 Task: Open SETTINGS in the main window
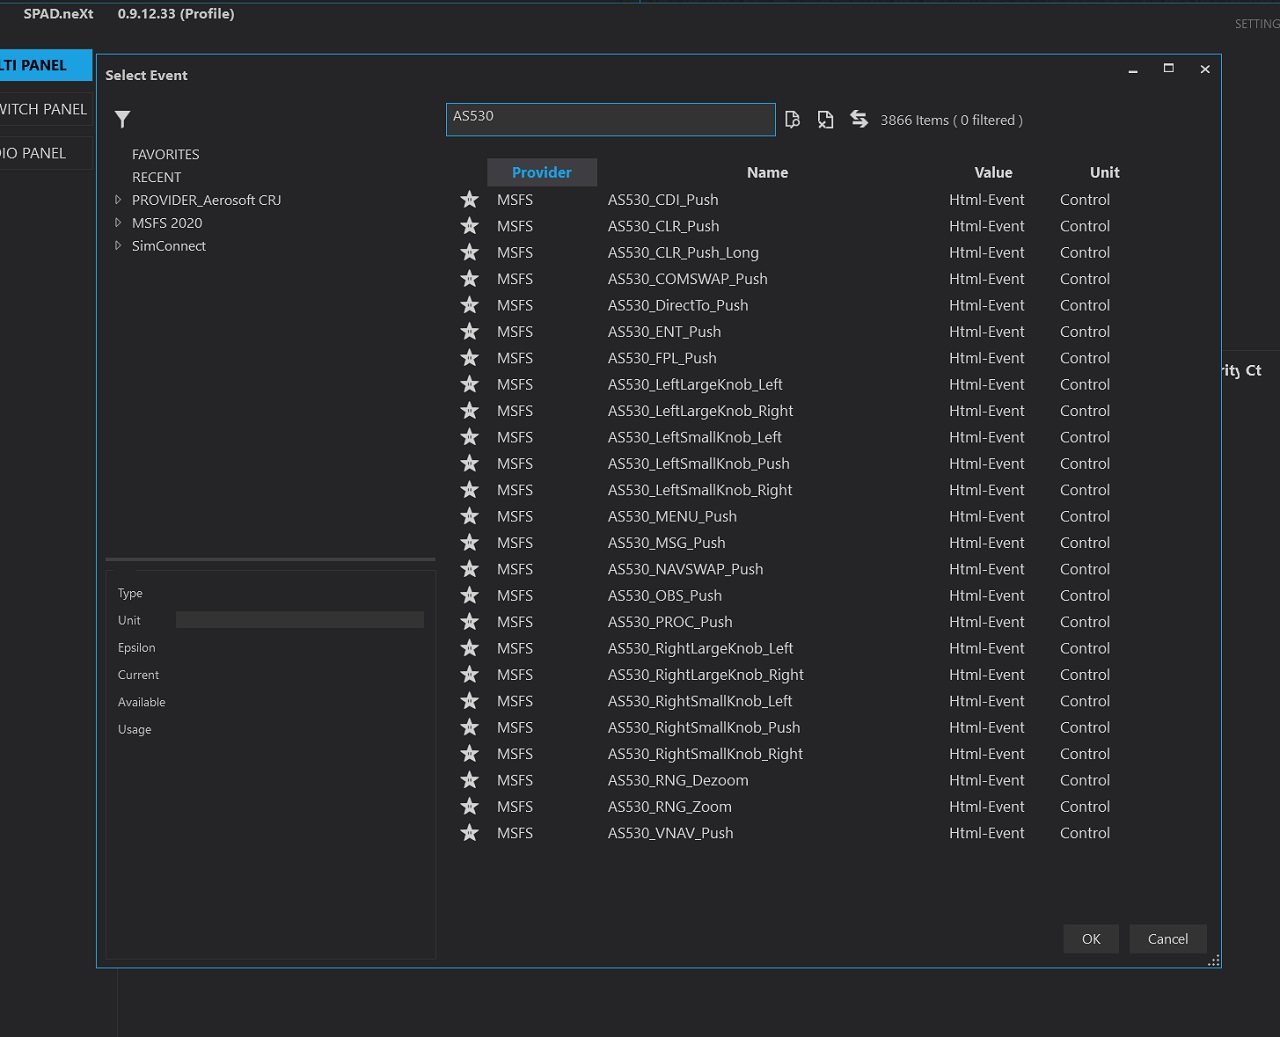tap(1257, 24)
